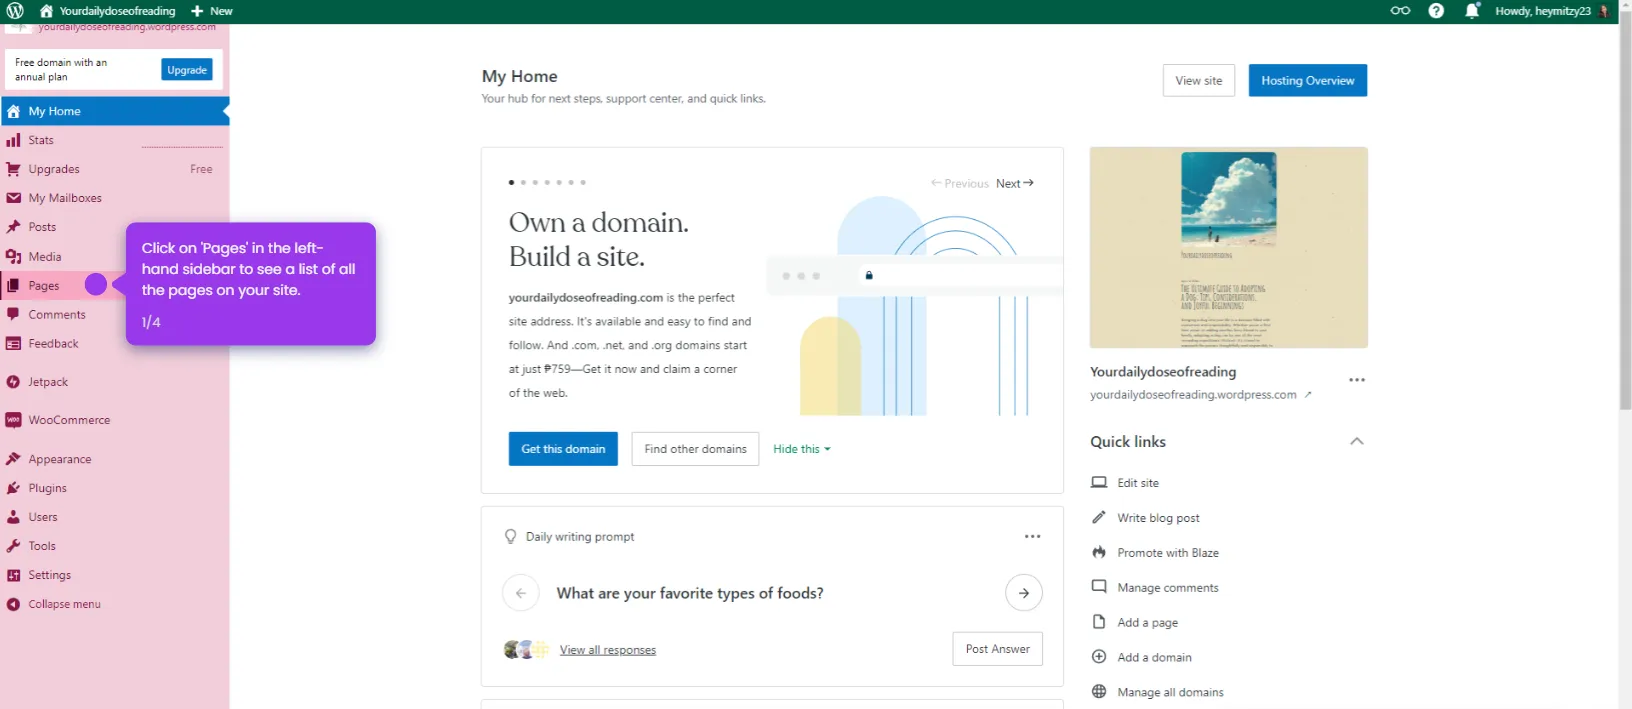Screen dimensions: 1632x709
Task: Click the Upgrade button
Action: pyautogui.click(x=187, y=70)
